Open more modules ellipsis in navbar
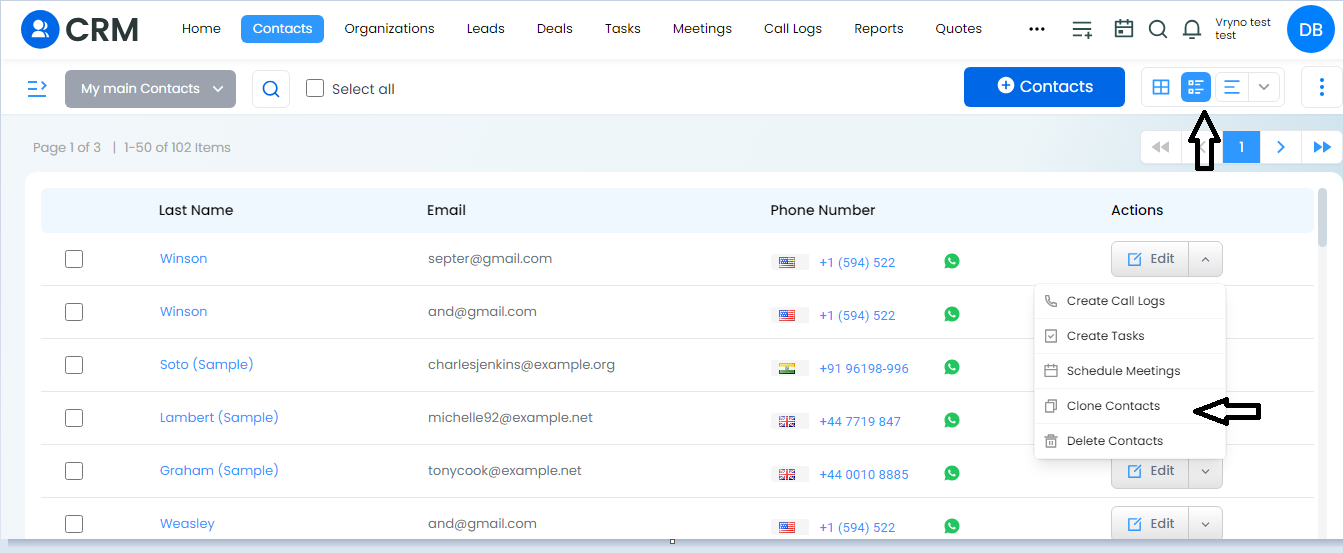 point(1037,29)
